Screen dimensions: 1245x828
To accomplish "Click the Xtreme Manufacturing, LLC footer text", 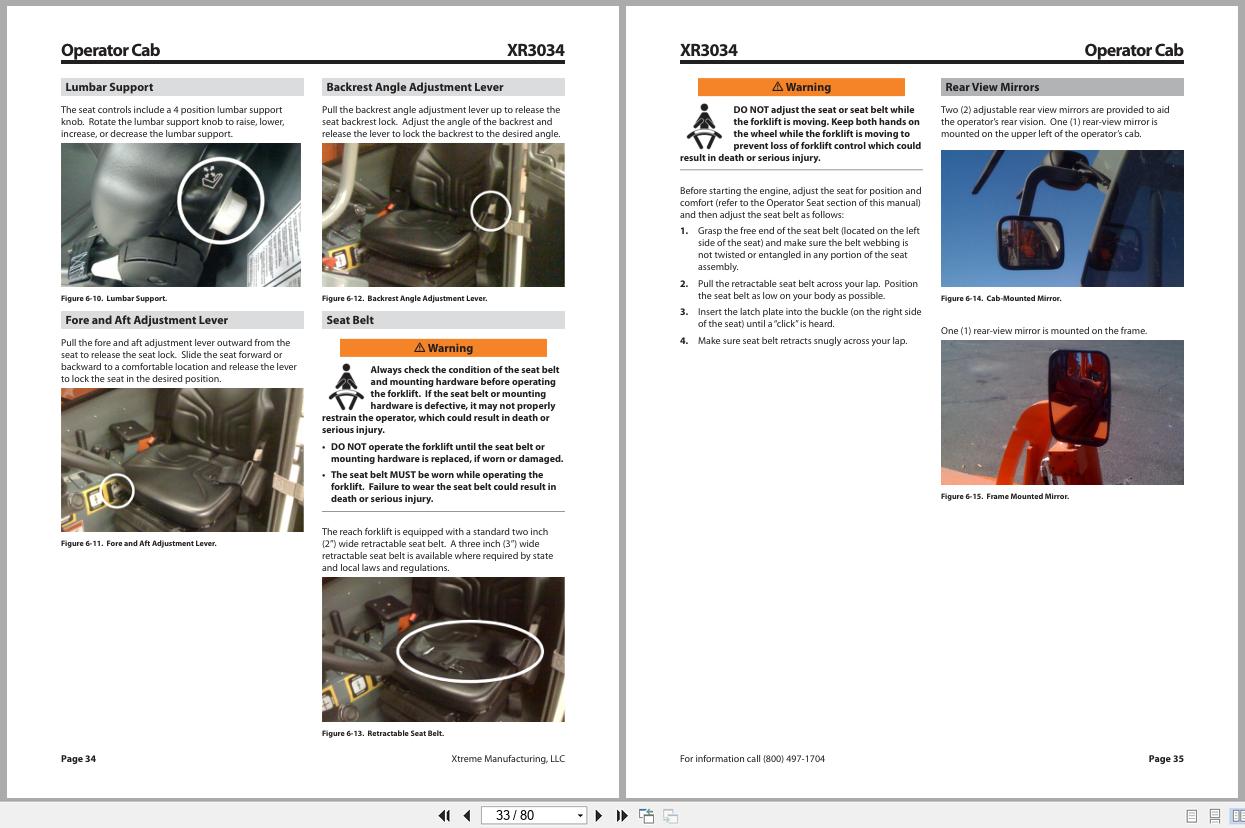I will 508,759.
